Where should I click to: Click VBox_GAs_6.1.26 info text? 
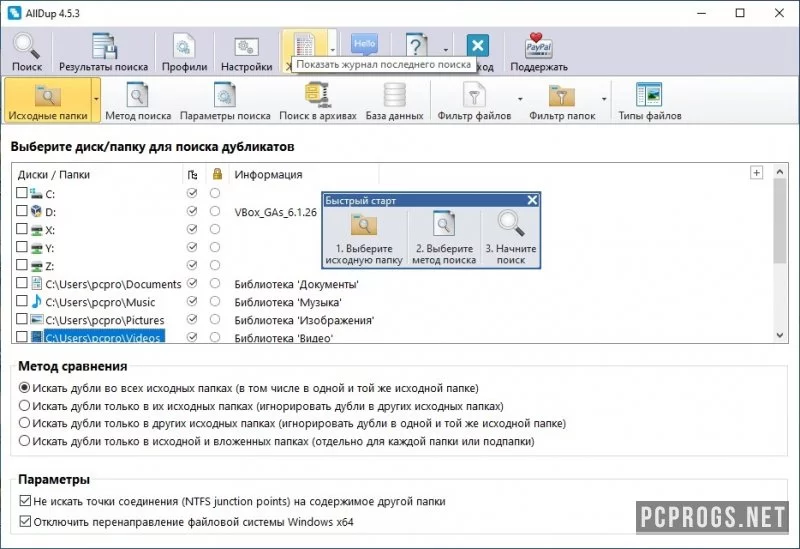pyautogui.click(x=276, y=212)
